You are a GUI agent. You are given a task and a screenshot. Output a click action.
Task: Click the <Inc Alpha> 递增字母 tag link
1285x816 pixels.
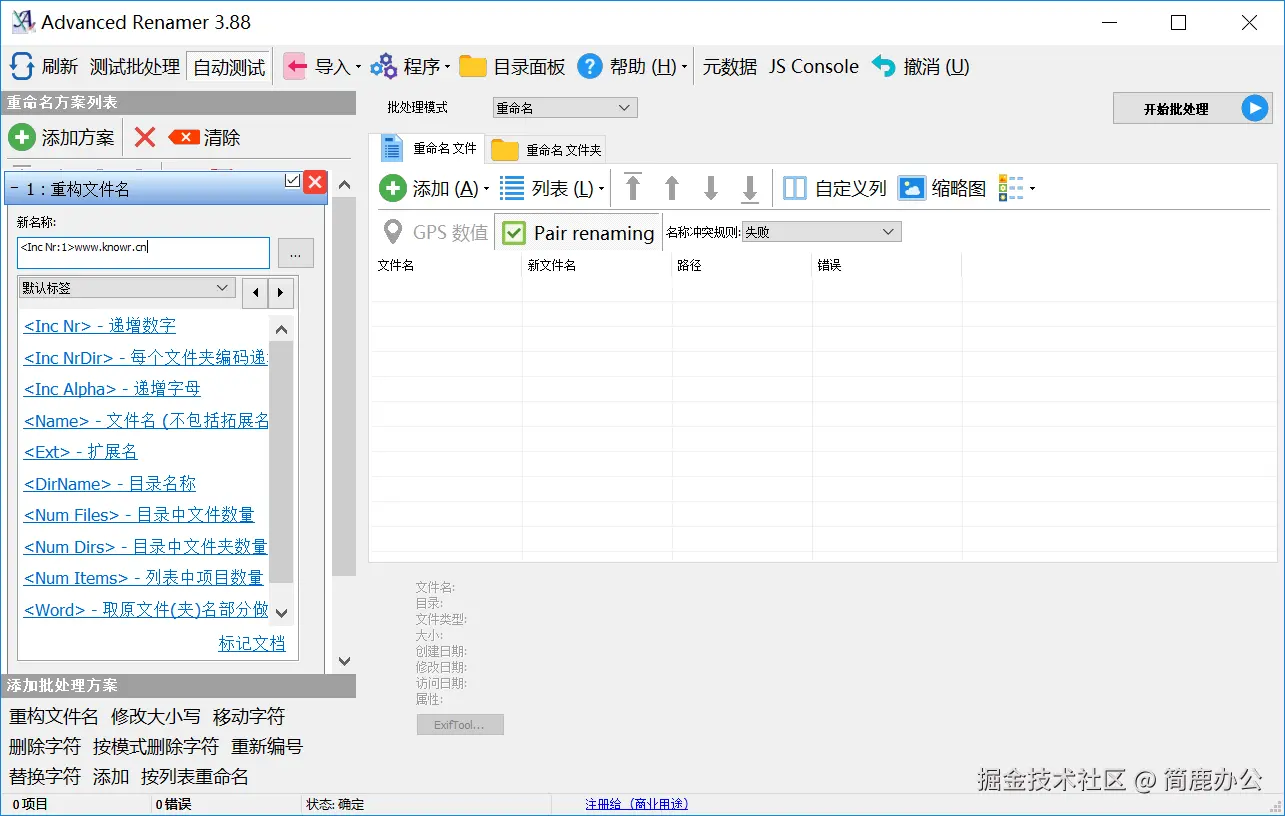pos(112,389)
